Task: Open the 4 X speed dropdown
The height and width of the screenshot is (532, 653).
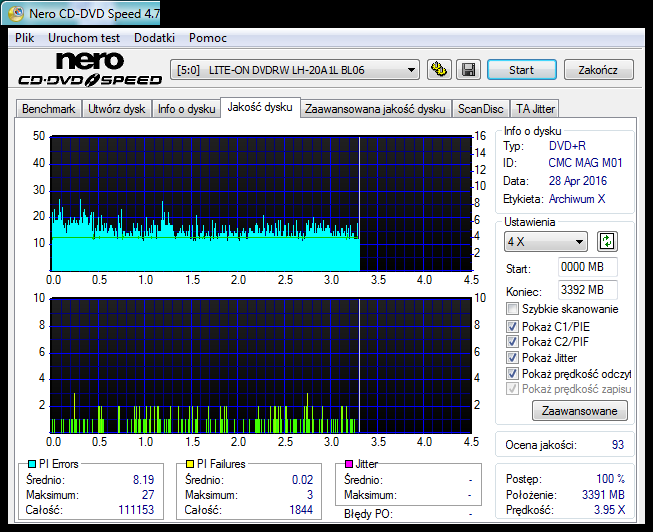Action: click(546, 242)
